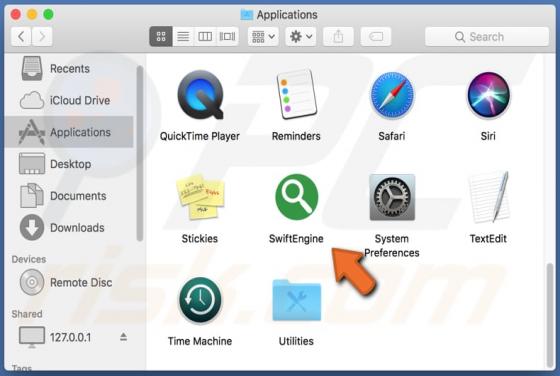The height and width of the screenshot is (376, 560).
Task: Open the group-by arrange dropdown
Action: [263, 36]
